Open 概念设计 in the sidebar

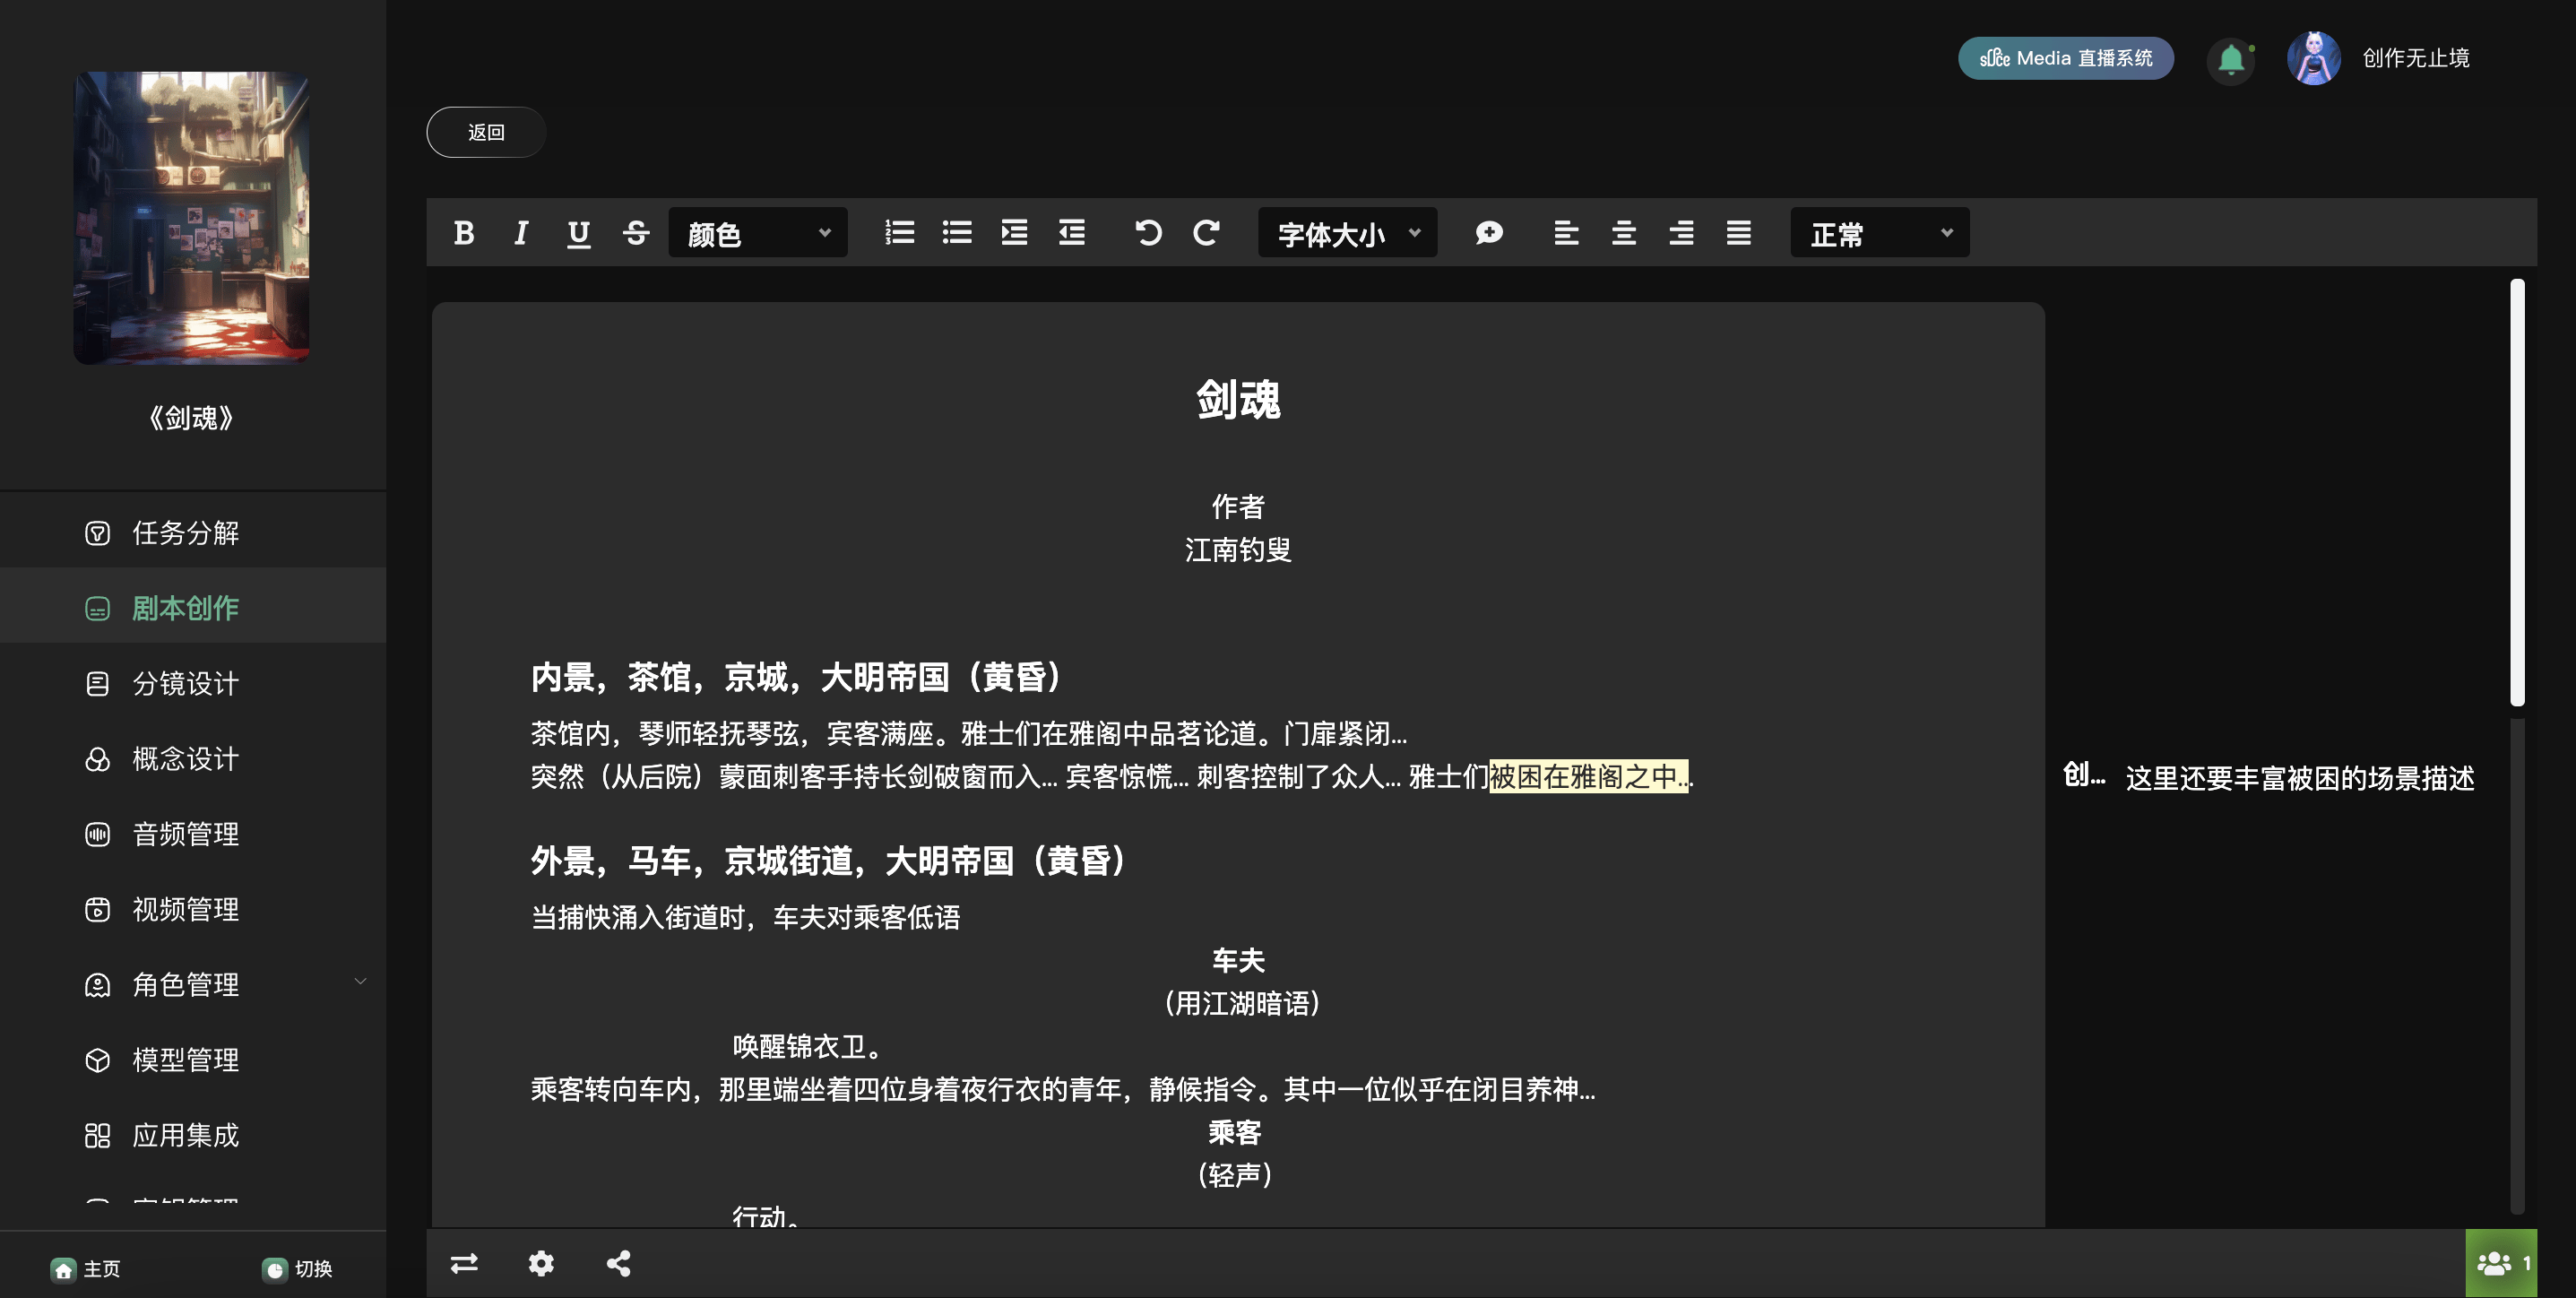[x=193, y=759]
